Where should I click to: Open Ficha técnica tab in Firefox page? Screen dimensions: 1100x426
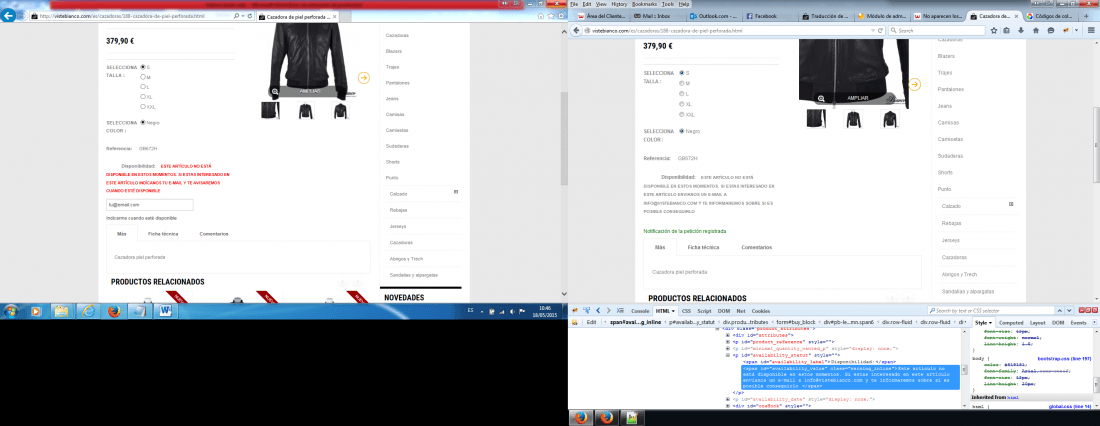(x=703, y=247)
